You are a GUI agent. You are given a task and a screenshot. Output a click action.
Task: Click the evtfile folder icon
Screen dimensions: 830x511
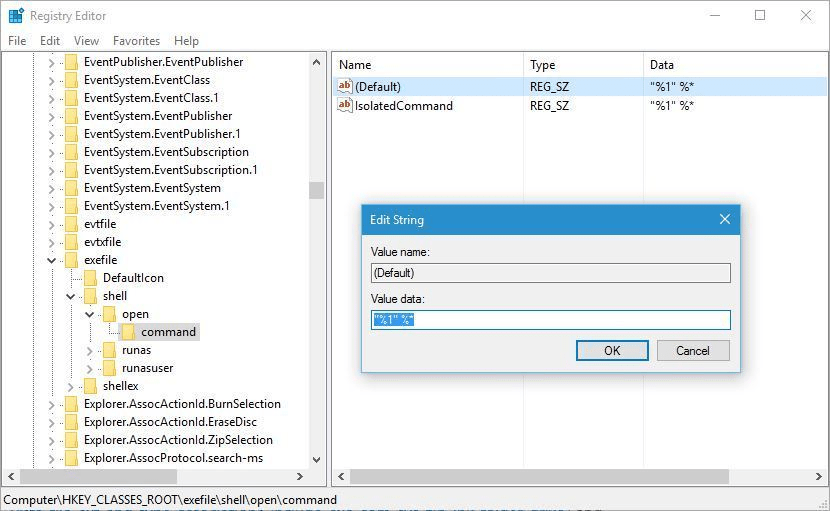pyautogui.click(x=71, y=224)
